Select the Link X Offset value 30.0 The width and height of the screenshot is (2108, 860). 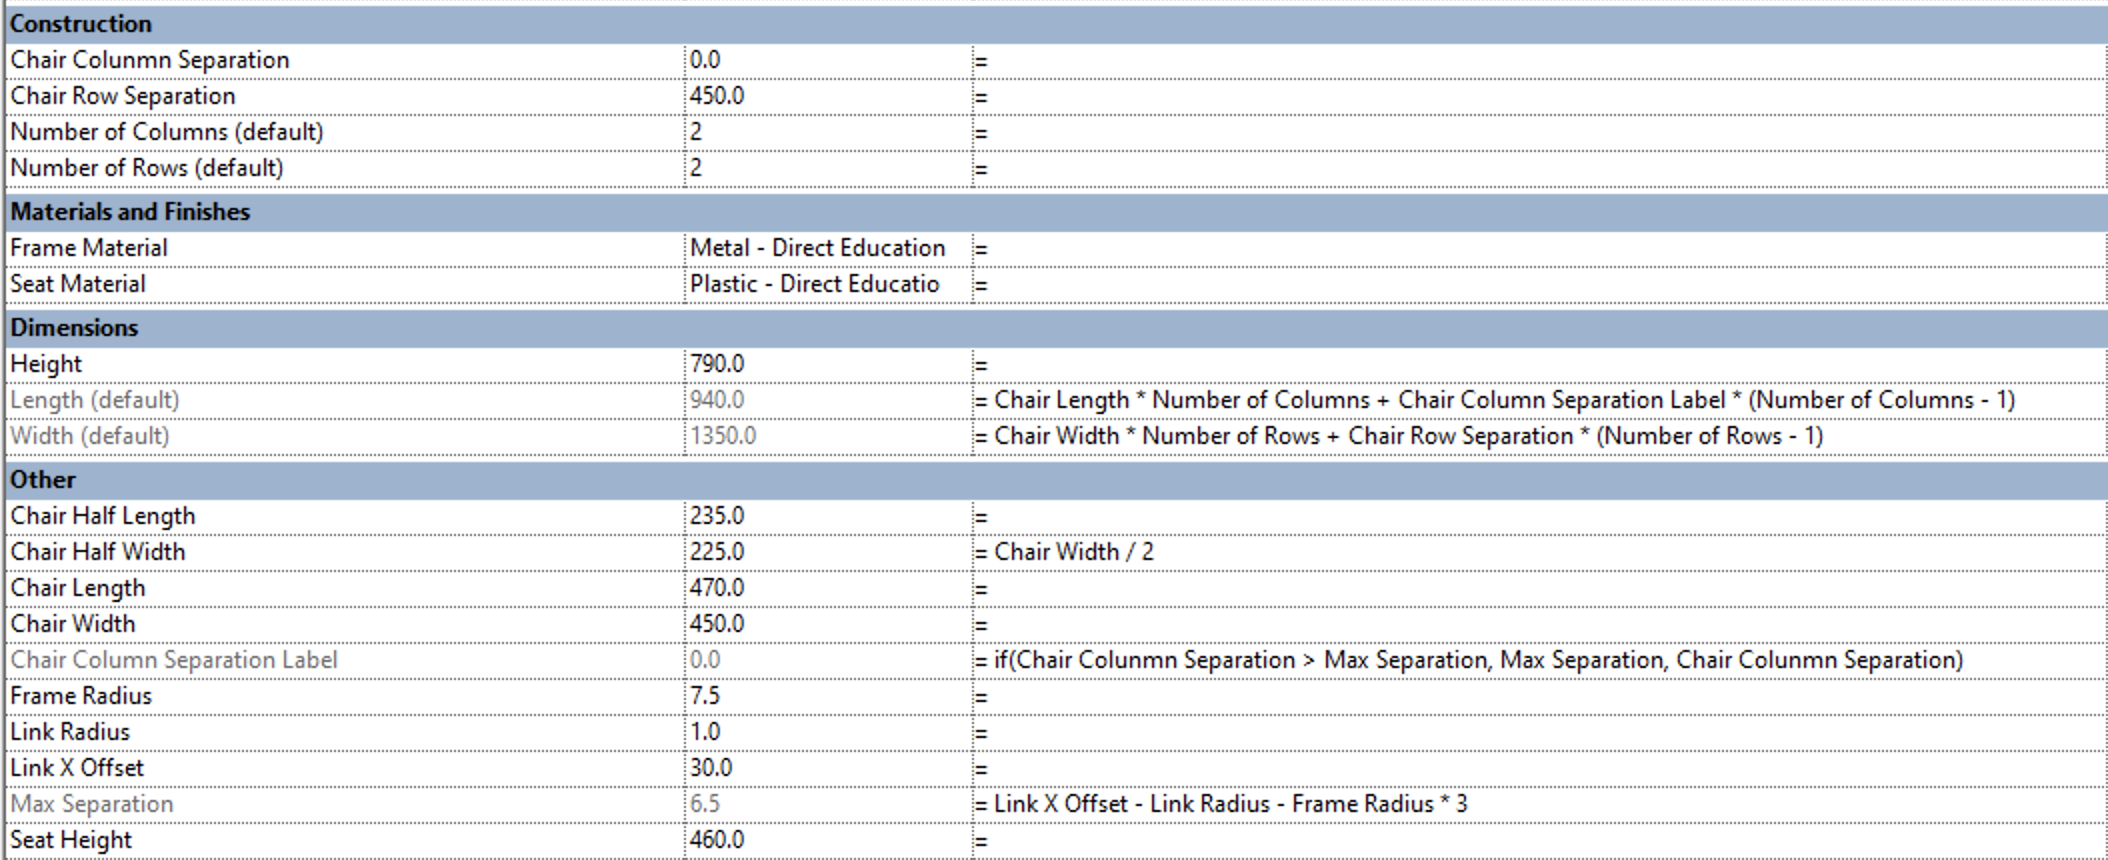coord(828,768)
